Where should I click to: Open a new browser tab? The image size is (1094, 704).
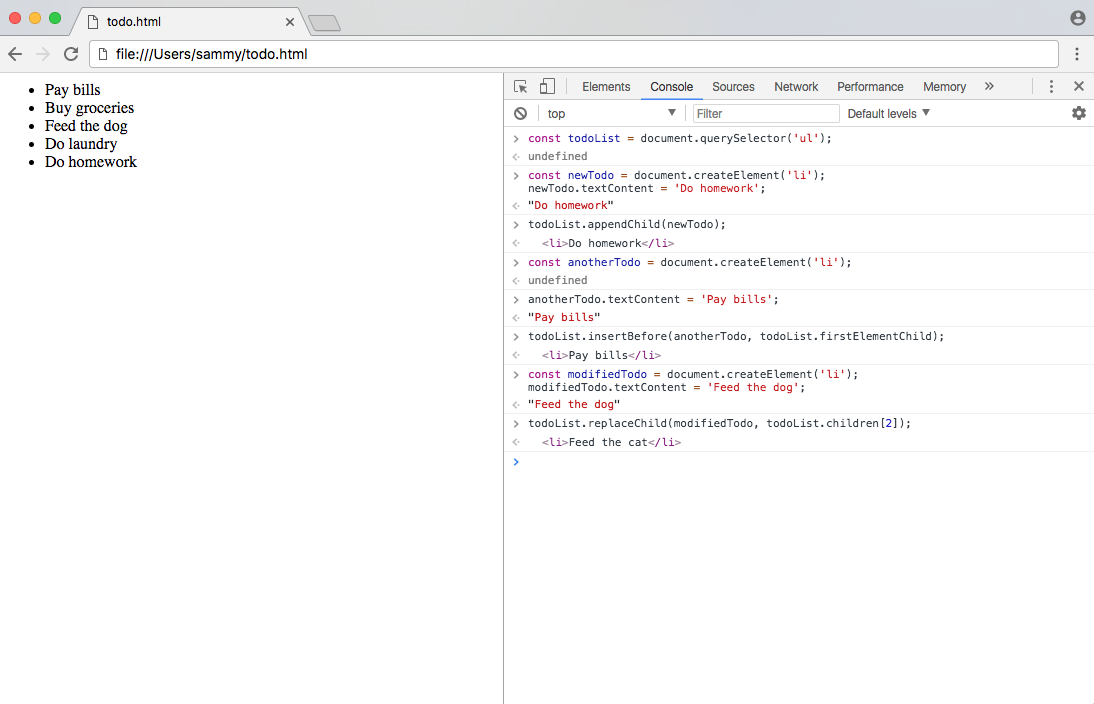324,21
